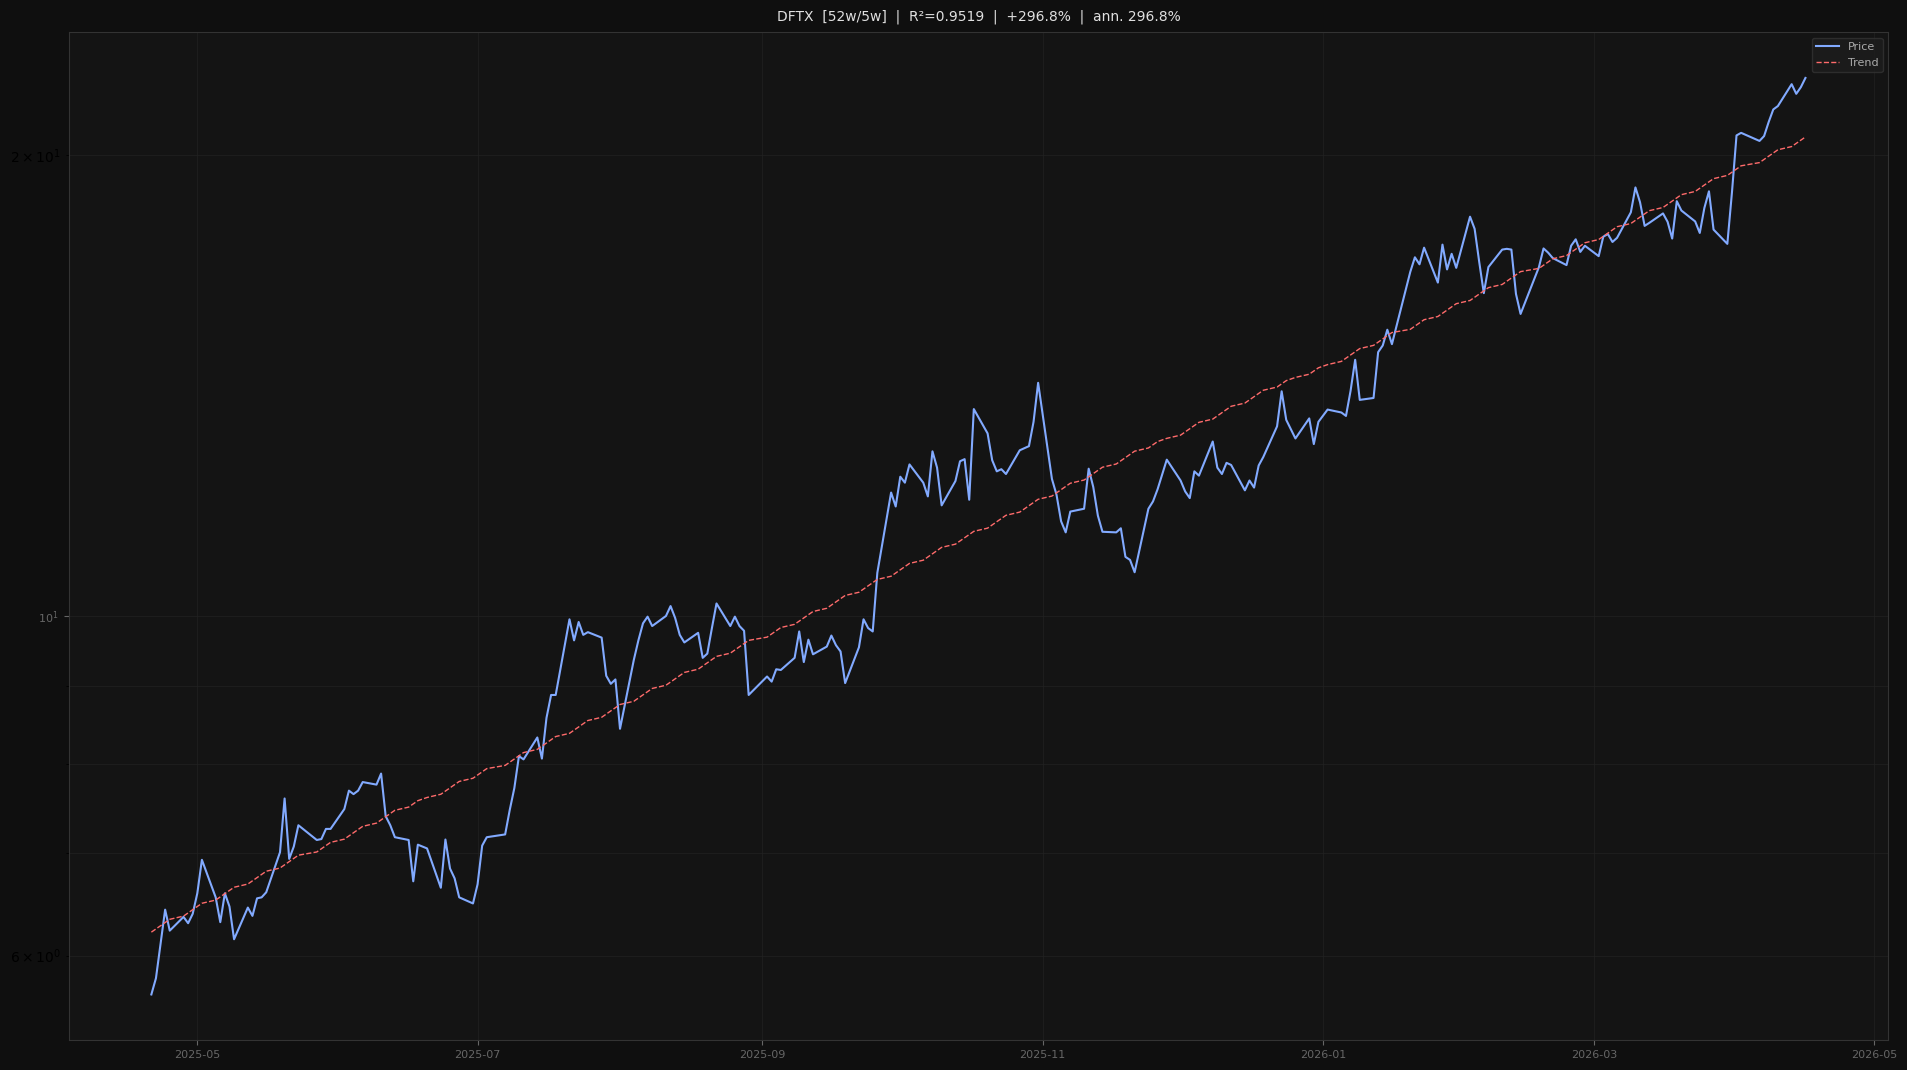Click the red dashed Trend line icon in legend

pos(1828,61)
